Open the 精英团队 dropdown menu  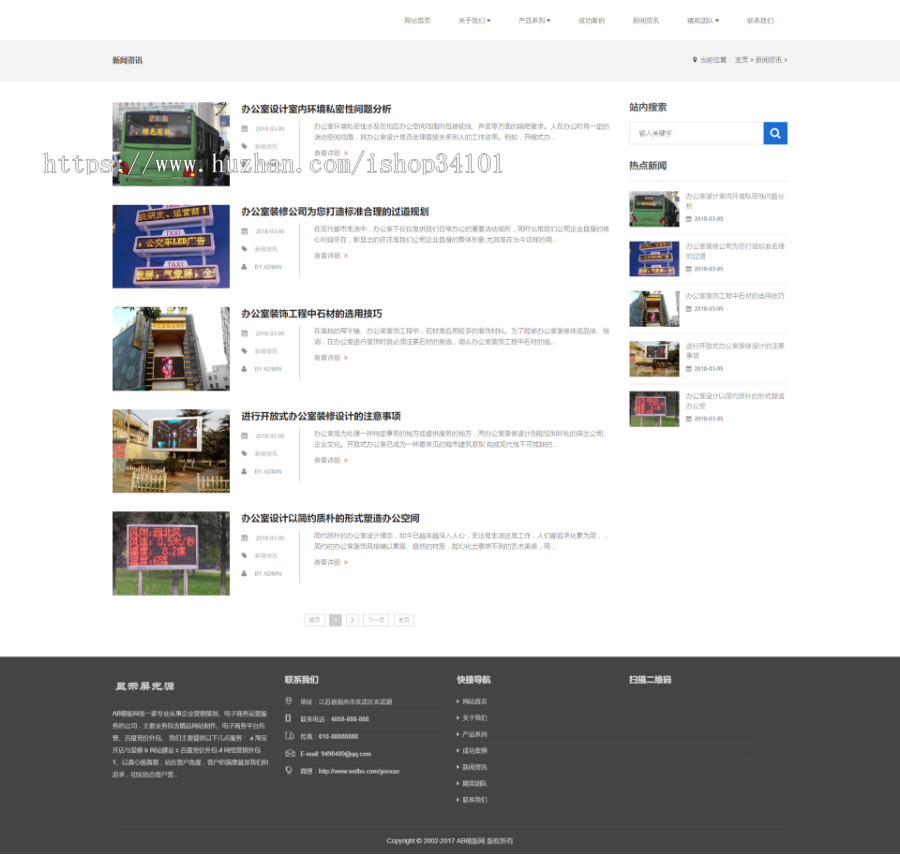tap(703, 19)
